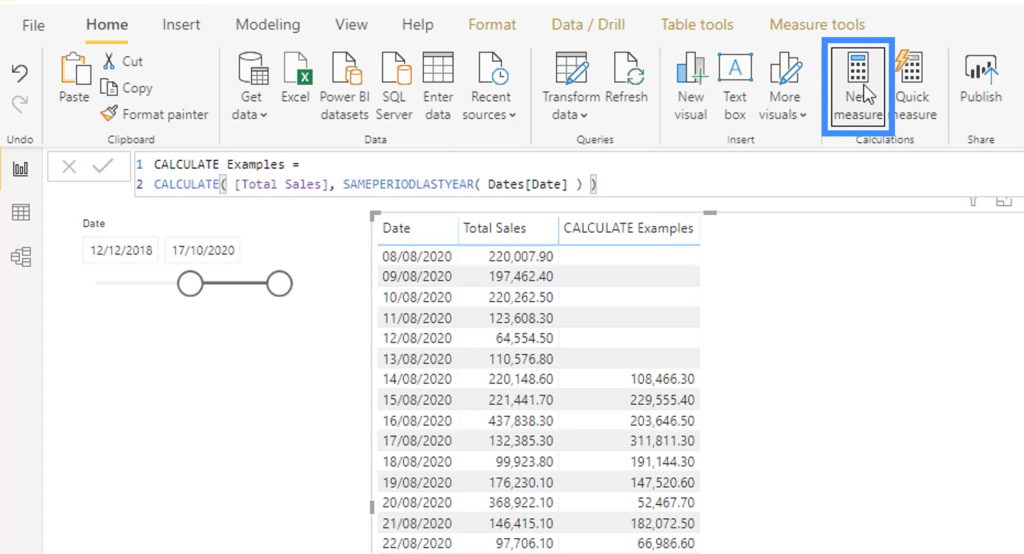Open the Enter data table tool
Screen dimensions: 1024x554
pos(438,87)
